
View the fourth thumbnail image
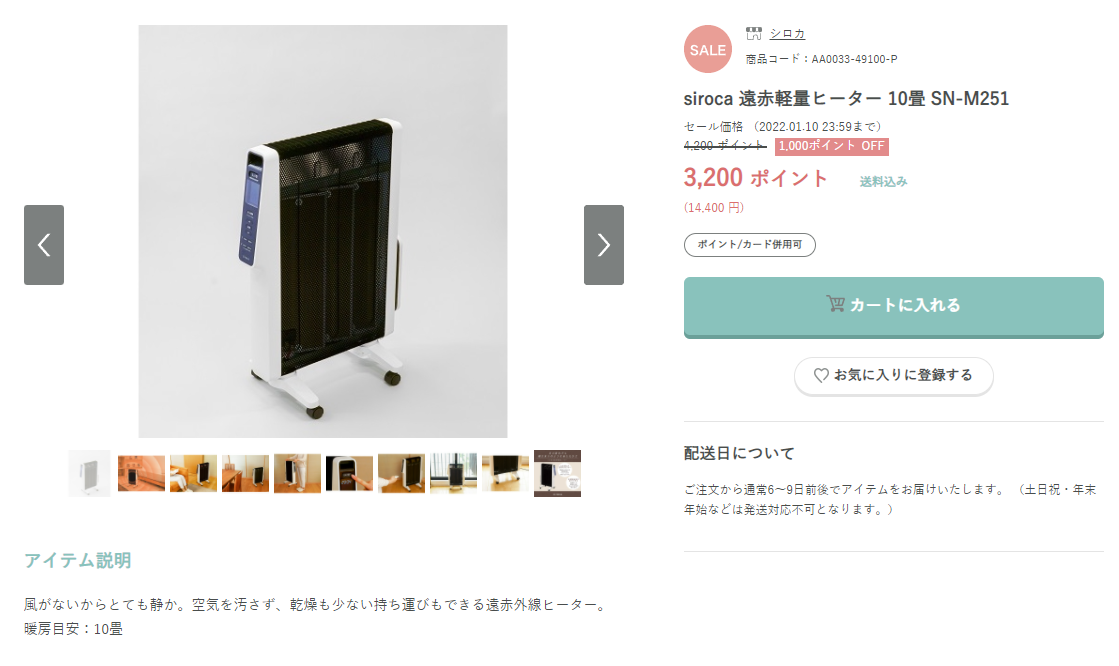pyautogui.click(x=245, y=473)
